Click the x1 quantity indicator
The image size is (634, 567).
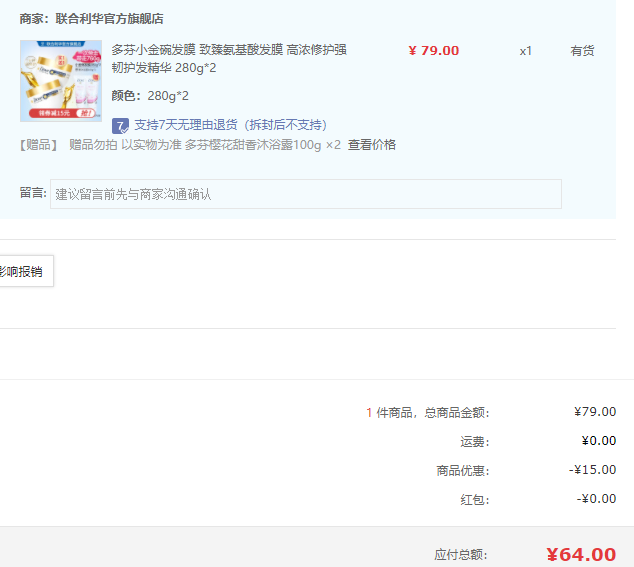526,51
